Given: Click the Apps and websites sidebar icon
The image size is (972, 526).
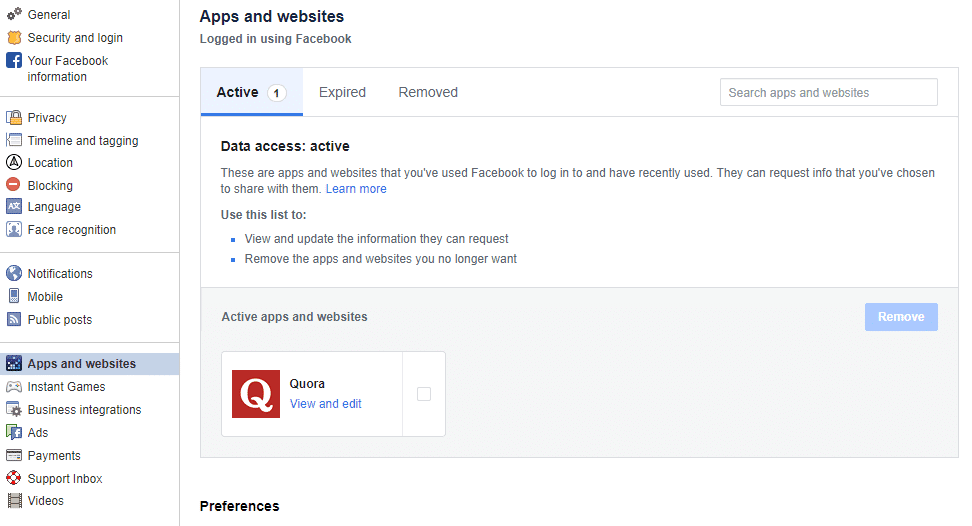Looking at the screenshot, I should click(14, 364).
